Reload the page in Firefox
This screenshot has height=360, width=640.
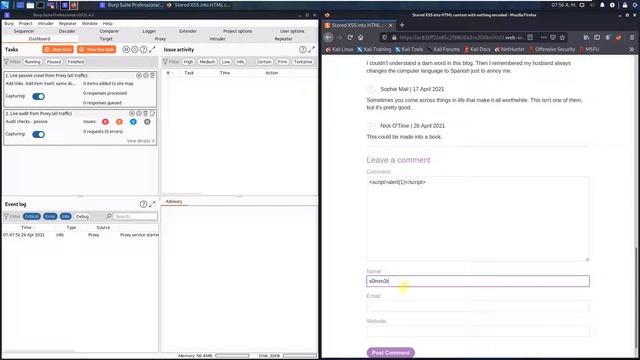pos(350,37)
